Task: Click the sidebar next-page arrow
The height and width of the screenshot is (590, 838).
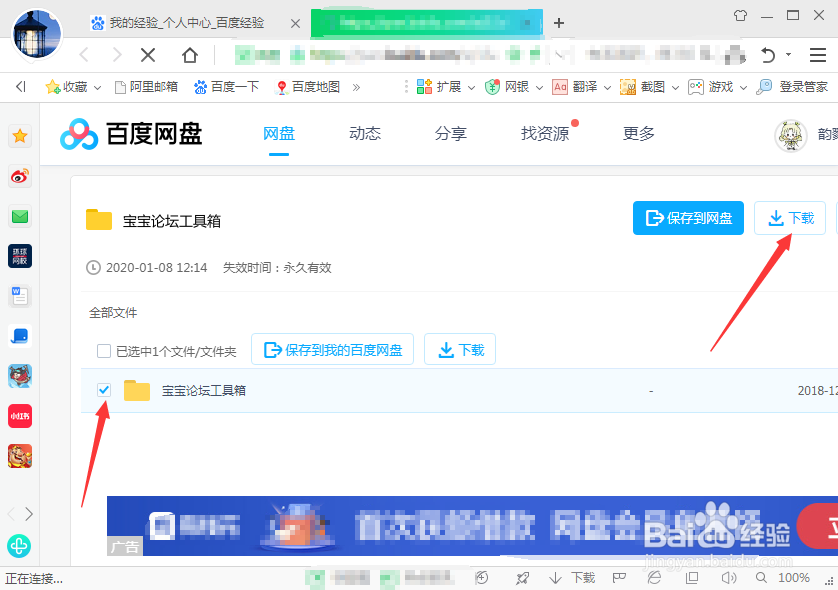Action: [29, 514]
